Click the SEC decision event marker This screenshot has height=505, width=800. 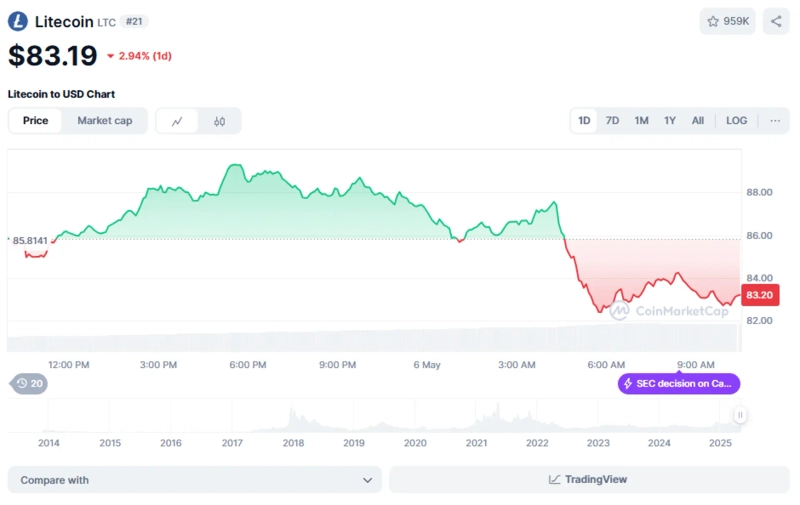pyautogui.click(x=679, y=383)
